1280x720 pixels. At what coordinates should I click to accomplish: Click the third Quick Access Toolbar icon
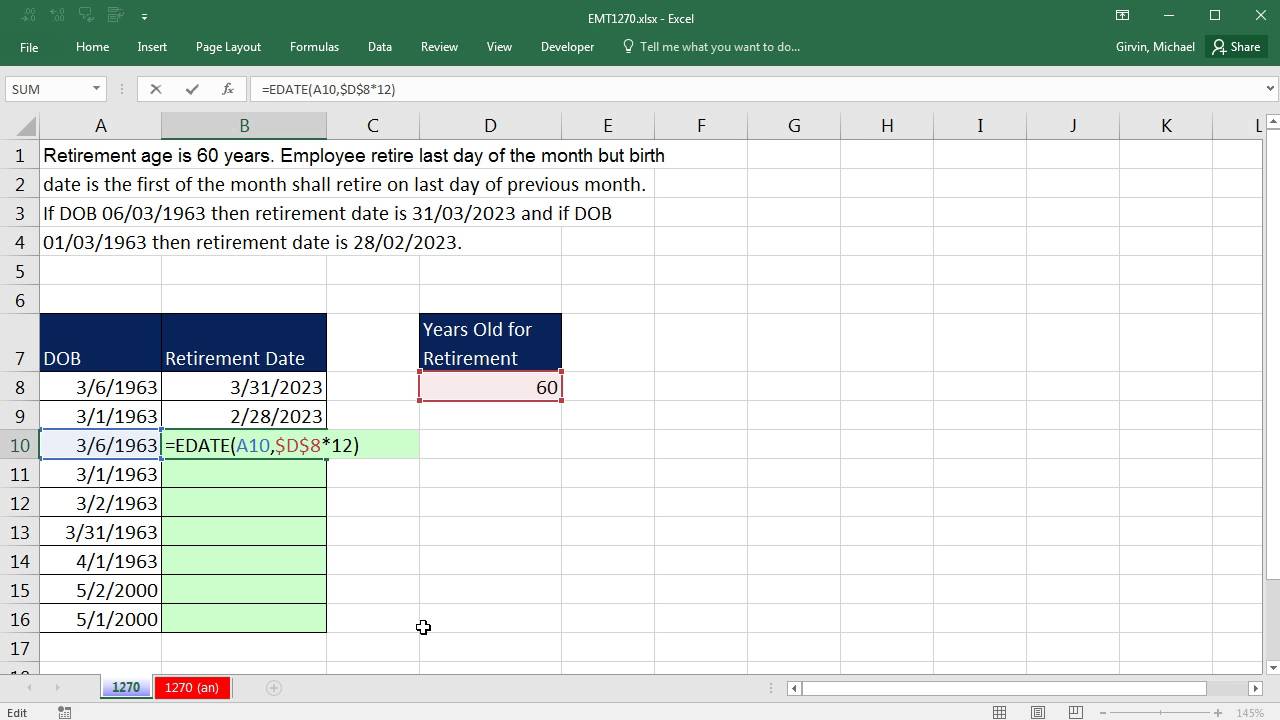[x=87, y=17]
